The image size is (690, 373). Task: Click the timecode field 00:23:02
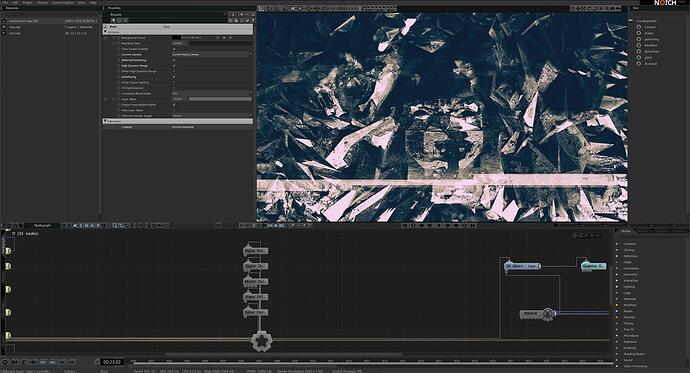point(112,362)
